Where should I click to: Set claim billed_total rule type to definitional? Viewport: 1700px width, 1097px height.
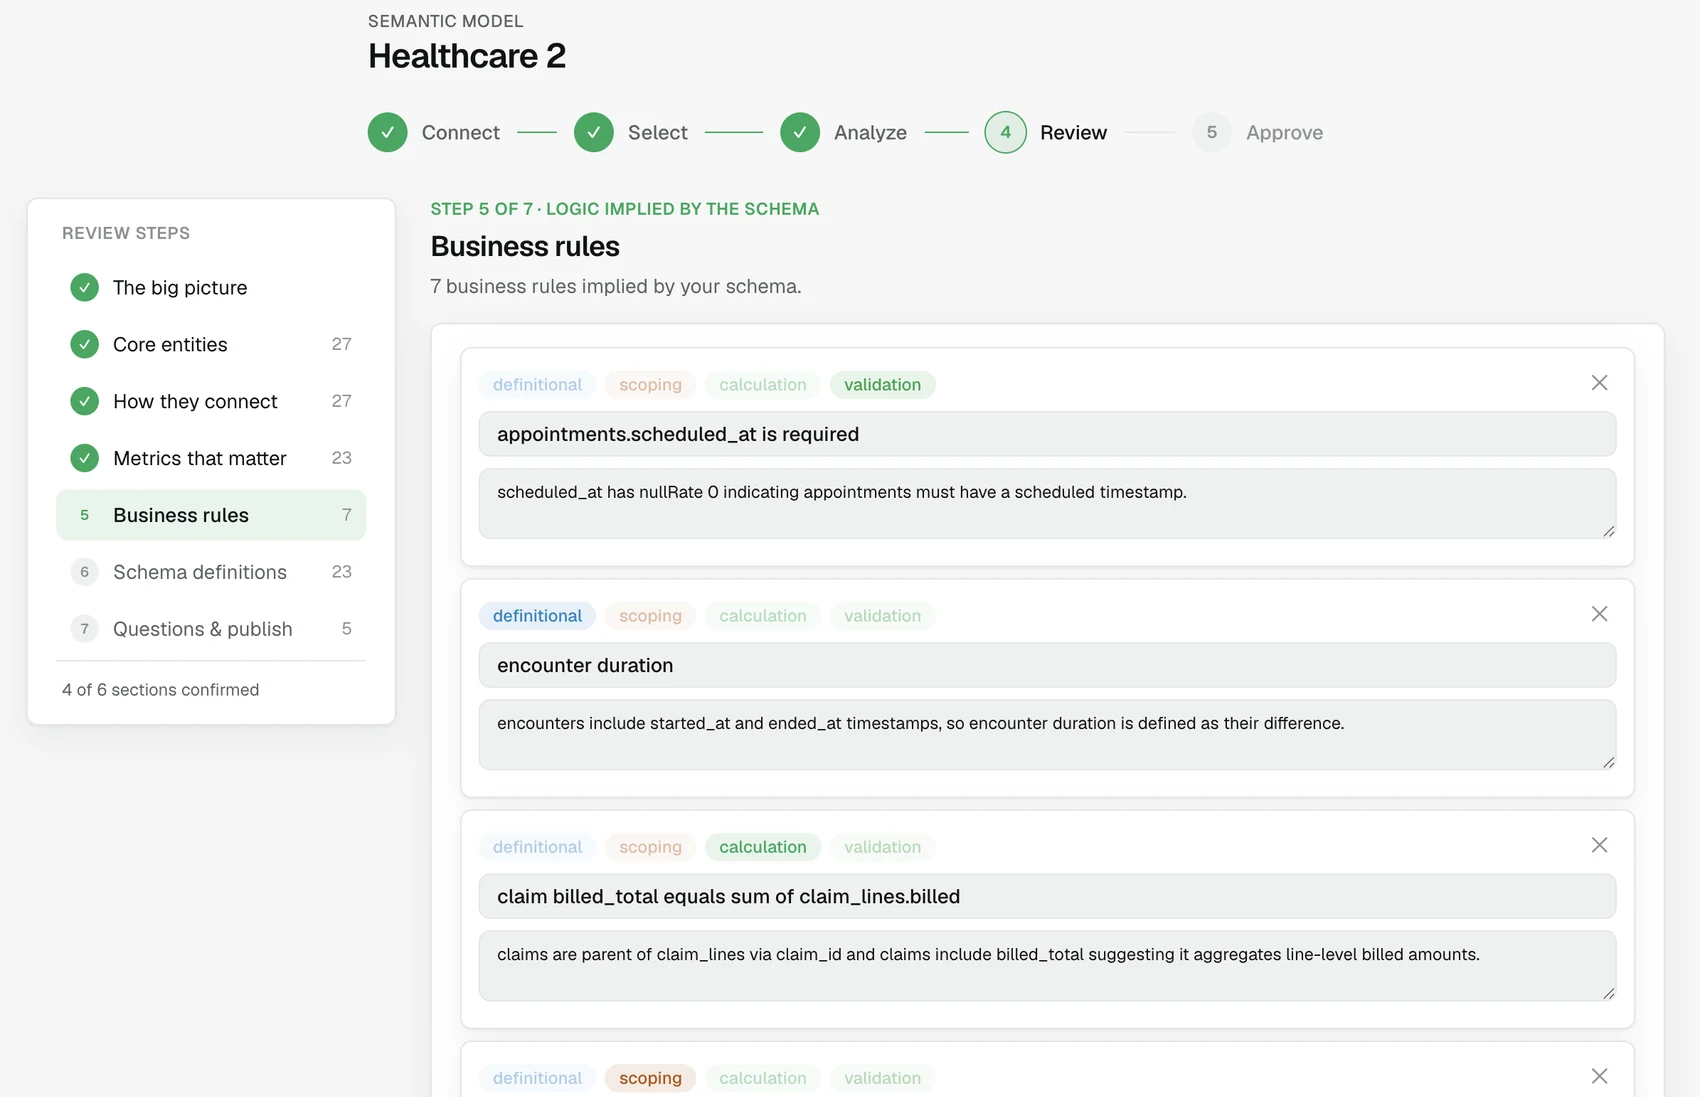click(x=537, y=847)
